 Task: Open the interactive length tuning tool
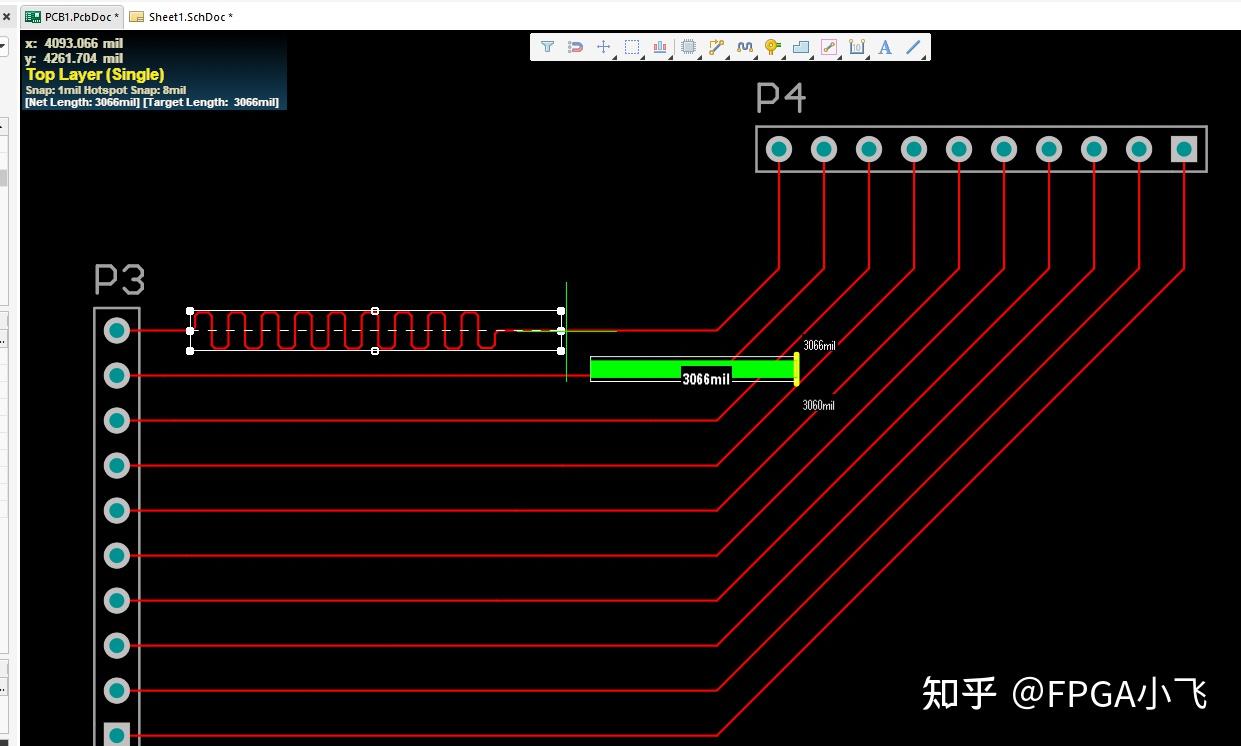tap(745, 46)
